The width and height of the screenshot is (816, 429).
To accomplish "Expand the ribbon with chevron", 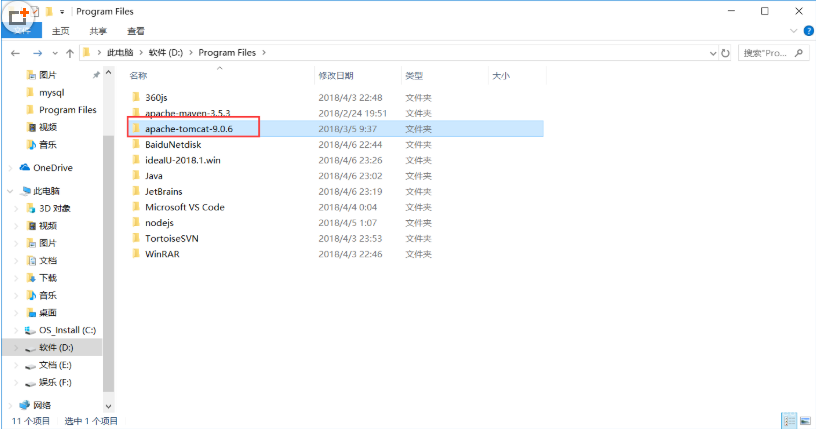I will tap(794, 31).
